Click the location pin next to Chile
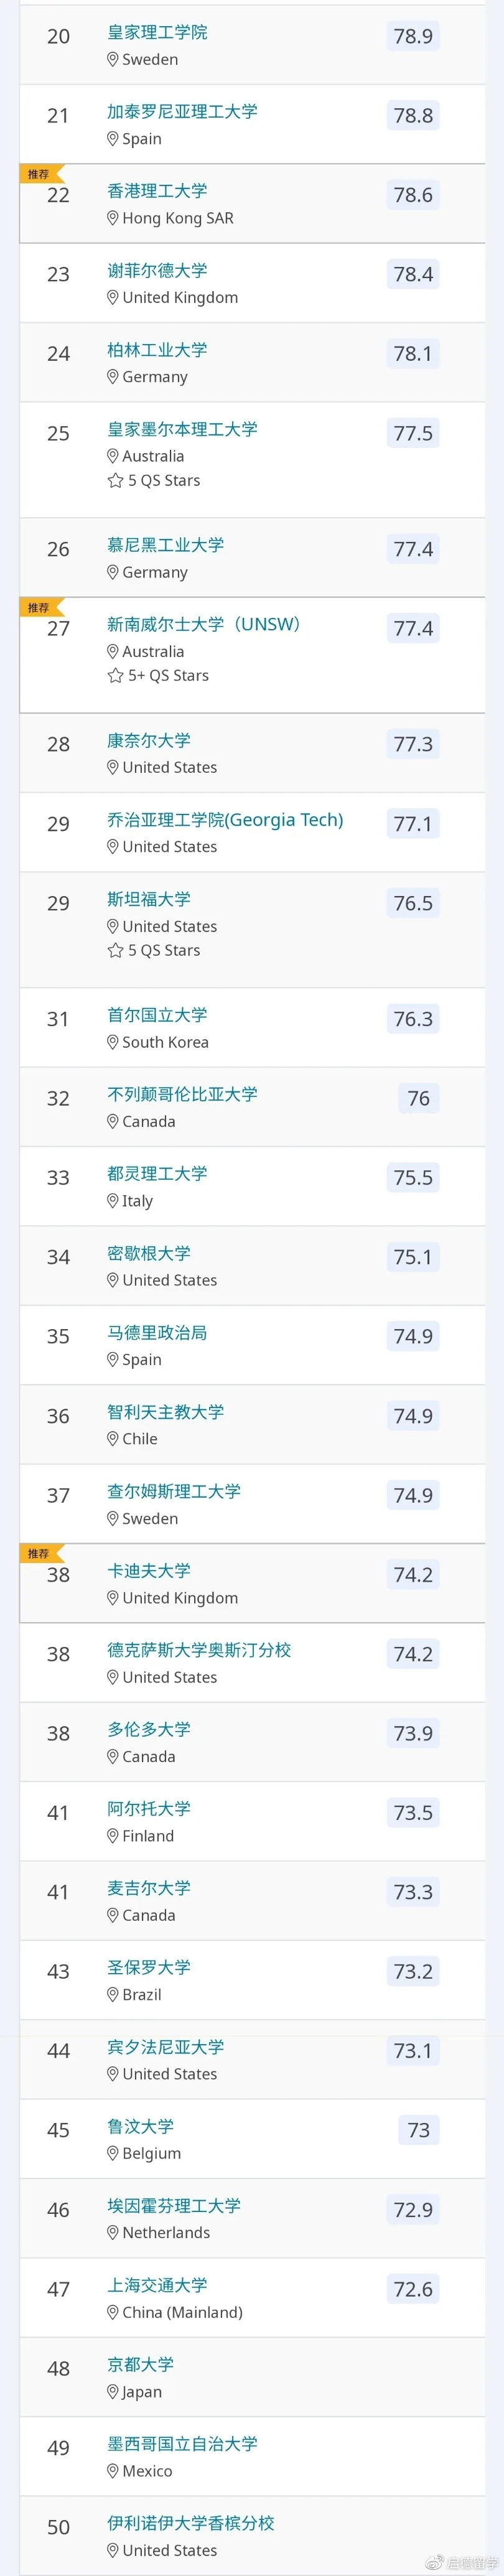This screenshot has width=504, height=2576. (113, 1439)
